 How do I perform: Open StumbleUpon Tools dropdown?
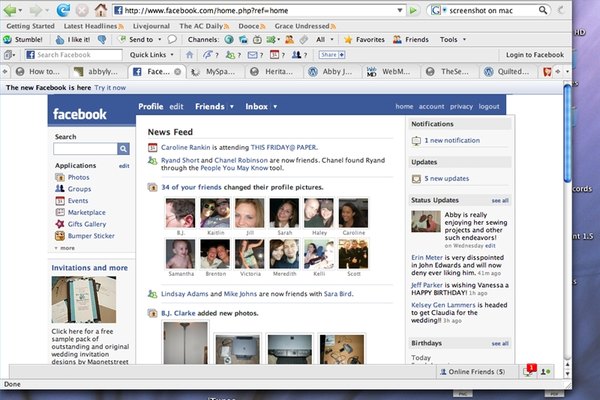(x=464, y=39)
